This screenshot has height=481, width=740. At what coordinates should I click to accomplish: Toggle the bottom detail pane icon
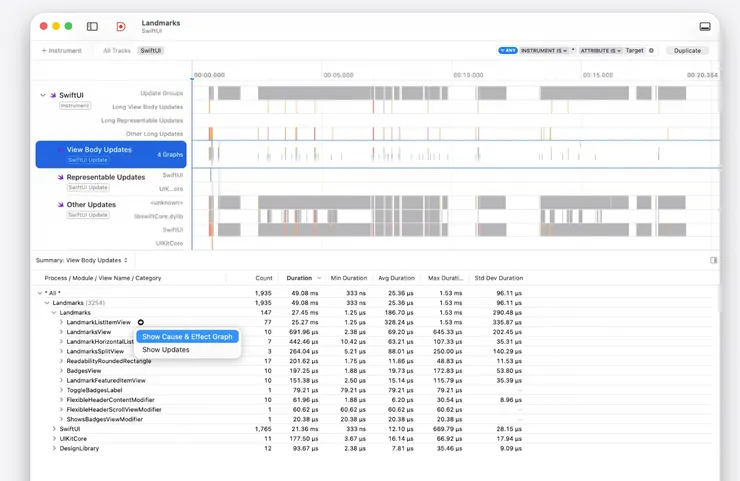tap(705, 27)
